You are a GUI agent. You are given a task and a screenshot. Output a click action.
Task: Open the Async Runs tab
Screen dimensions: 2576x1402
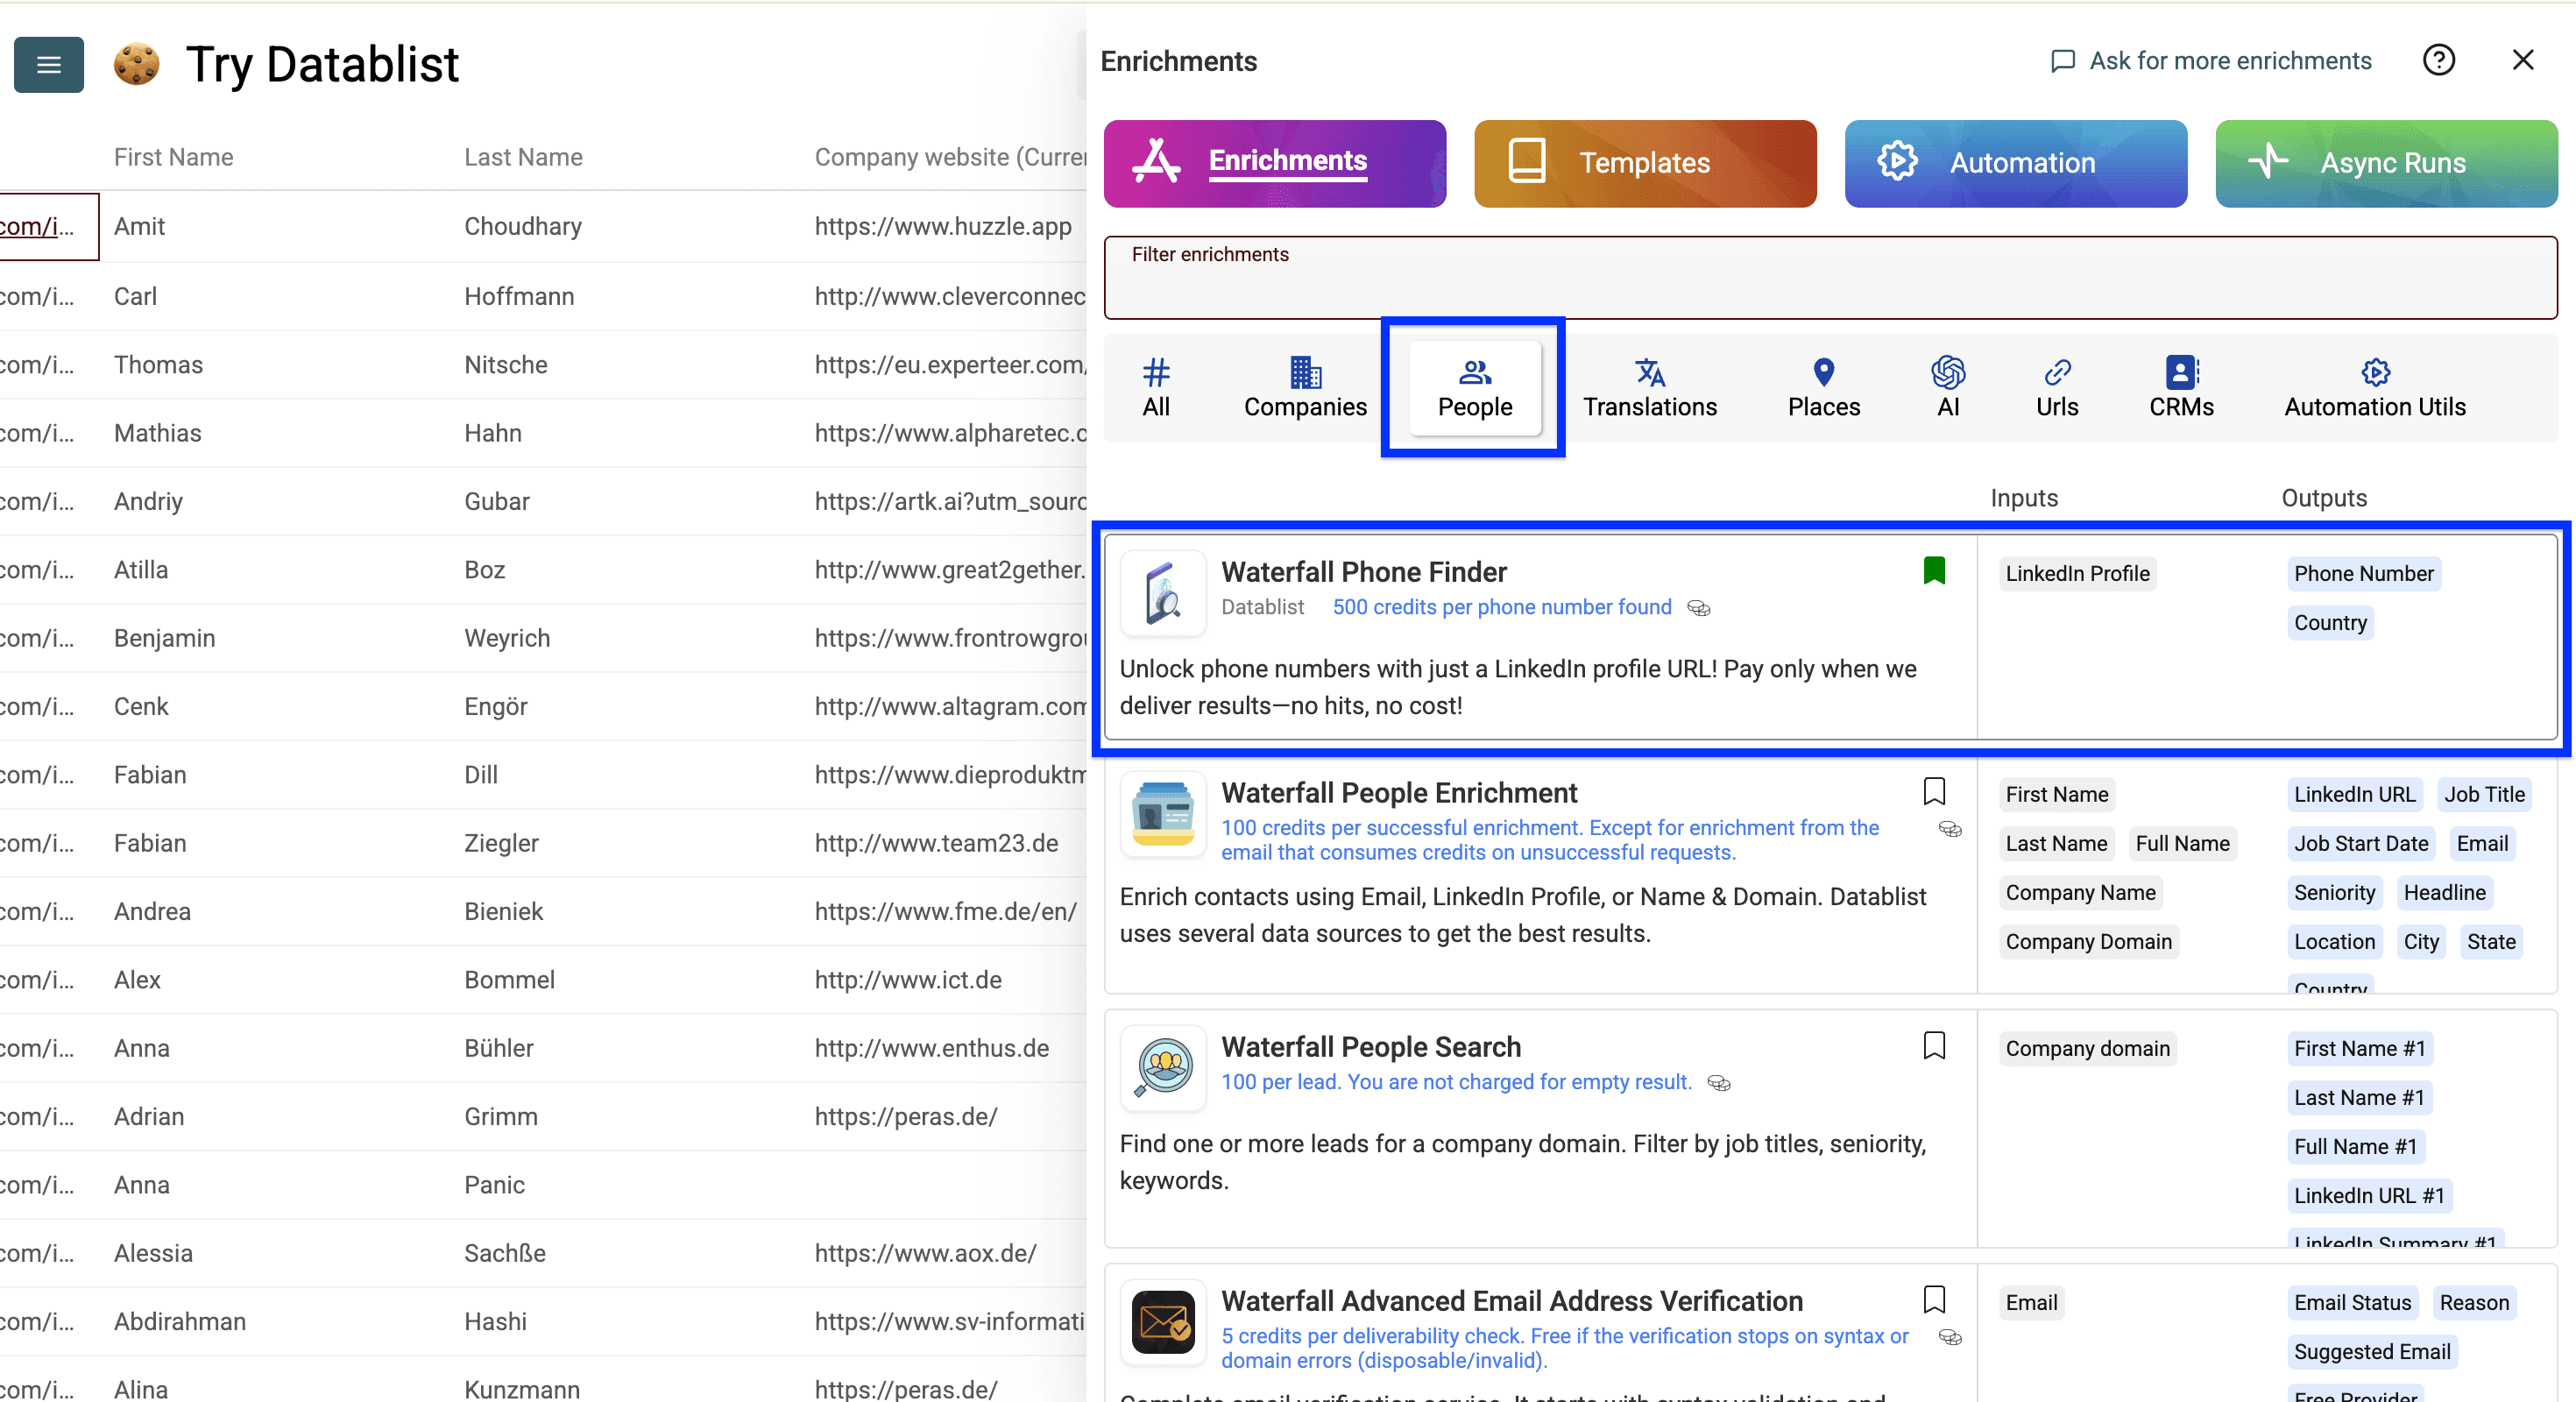pos(2385,163)
